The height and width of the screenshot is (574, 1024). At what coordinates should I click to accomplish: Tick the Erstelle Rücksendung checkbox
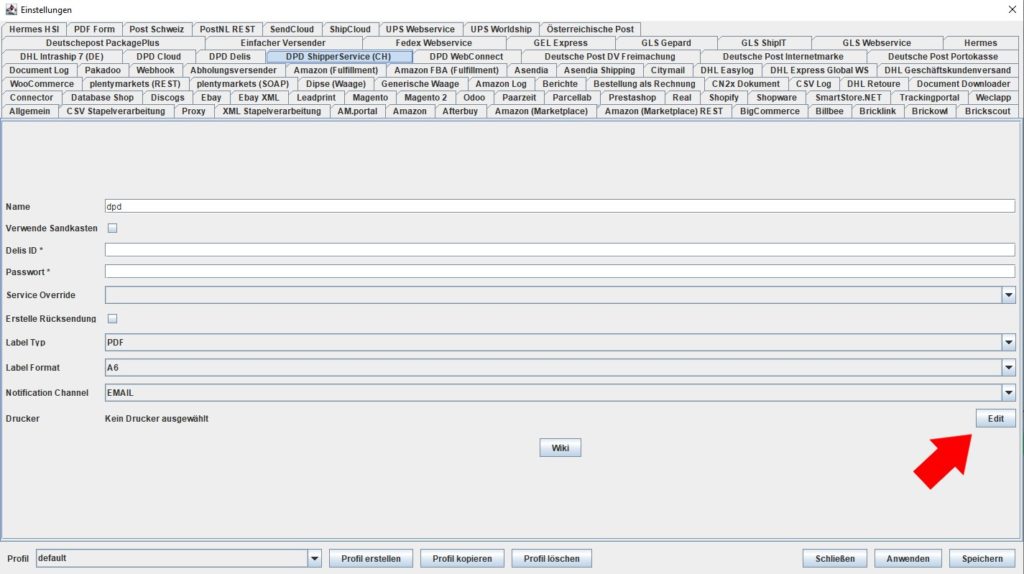click(x=112, y=319)
